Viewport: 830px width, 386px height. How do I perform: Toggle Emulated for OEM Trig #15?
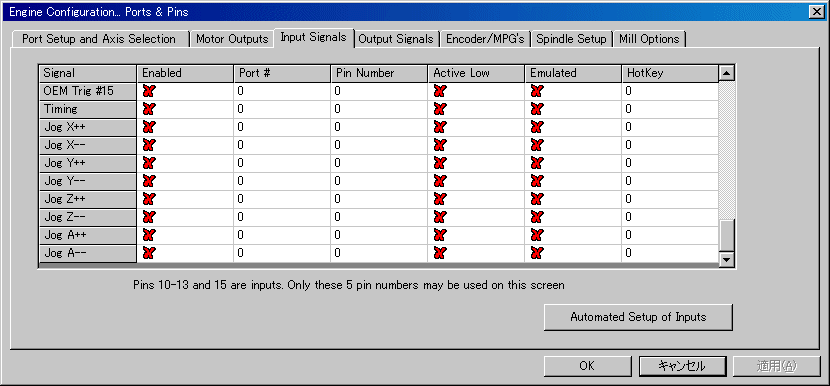pyautogui.click(x=537, y=91)
